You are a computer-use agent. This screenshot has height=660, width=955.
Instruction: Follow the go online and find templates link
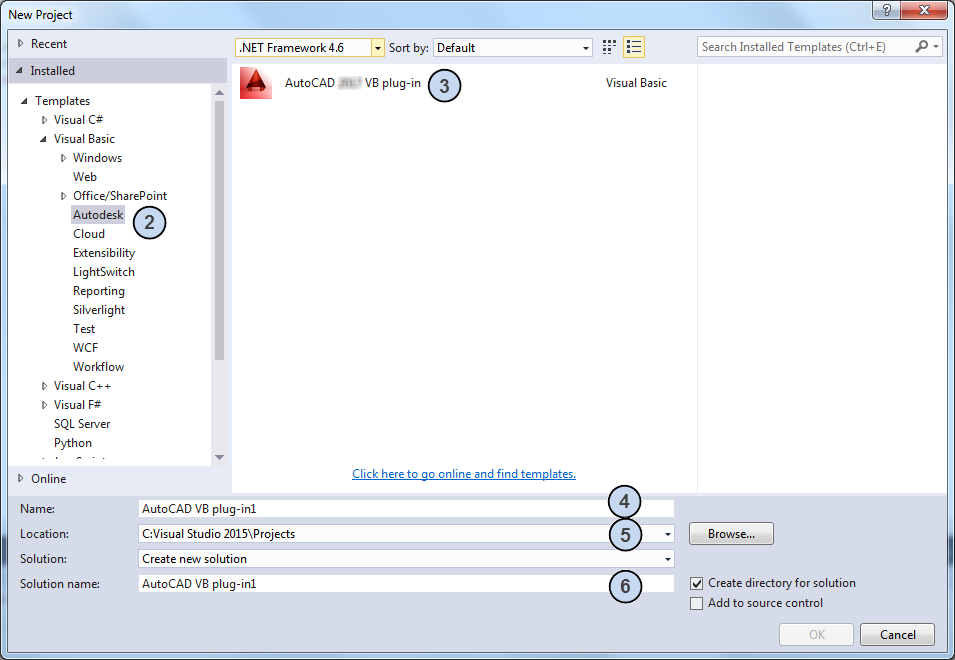click(x=464, y=474)
